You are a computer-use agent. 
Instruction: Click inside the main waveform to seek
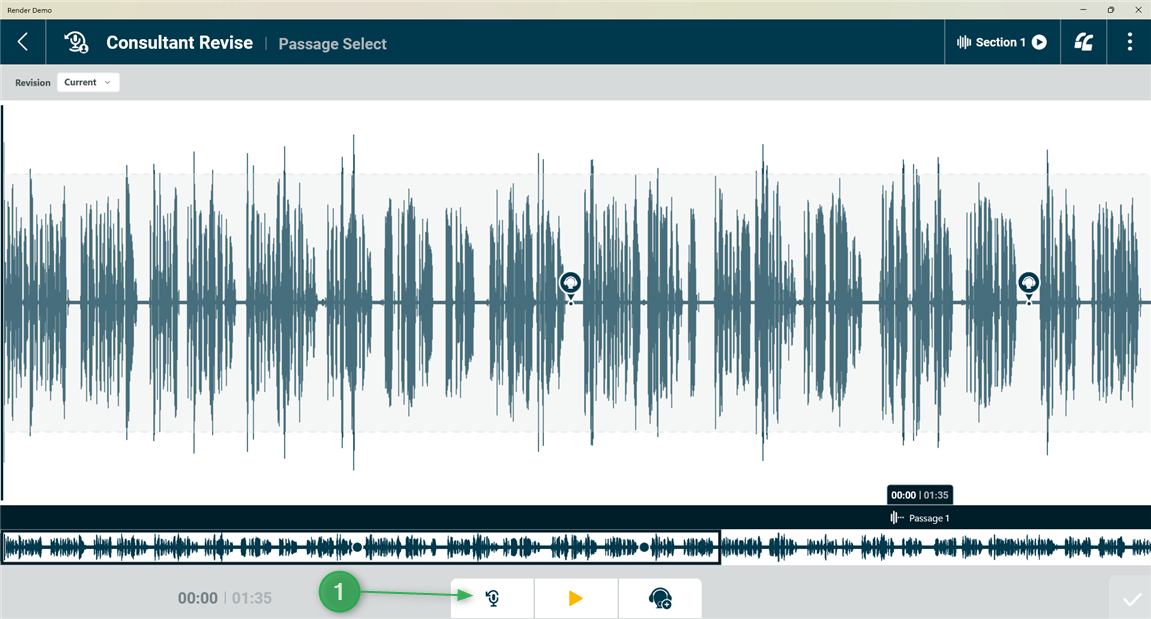coord(576,303)
